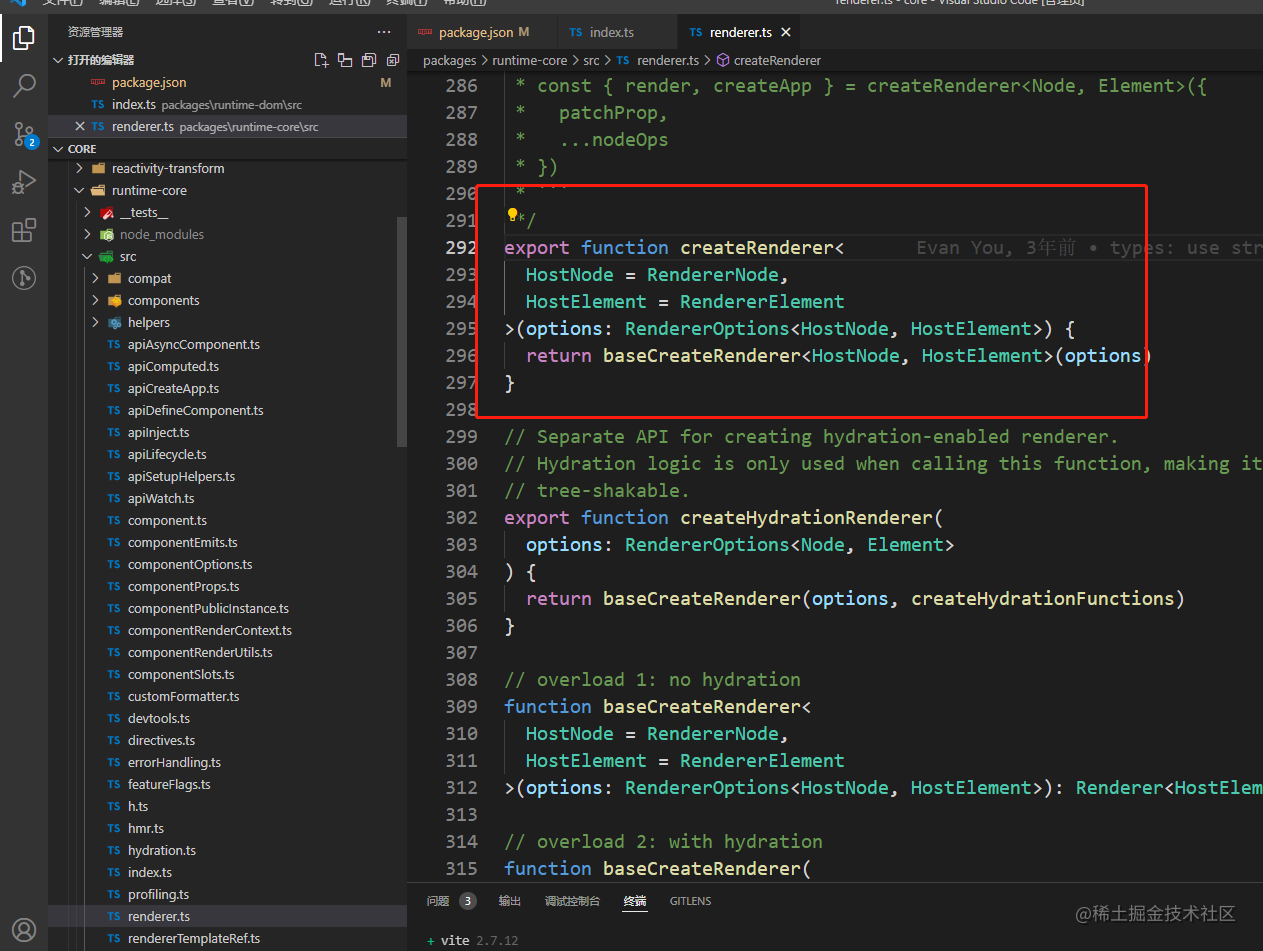Viewport: 1263px width, 951px height.
Task: Close the renderer.ts editor tab
Action: (786, 32)
